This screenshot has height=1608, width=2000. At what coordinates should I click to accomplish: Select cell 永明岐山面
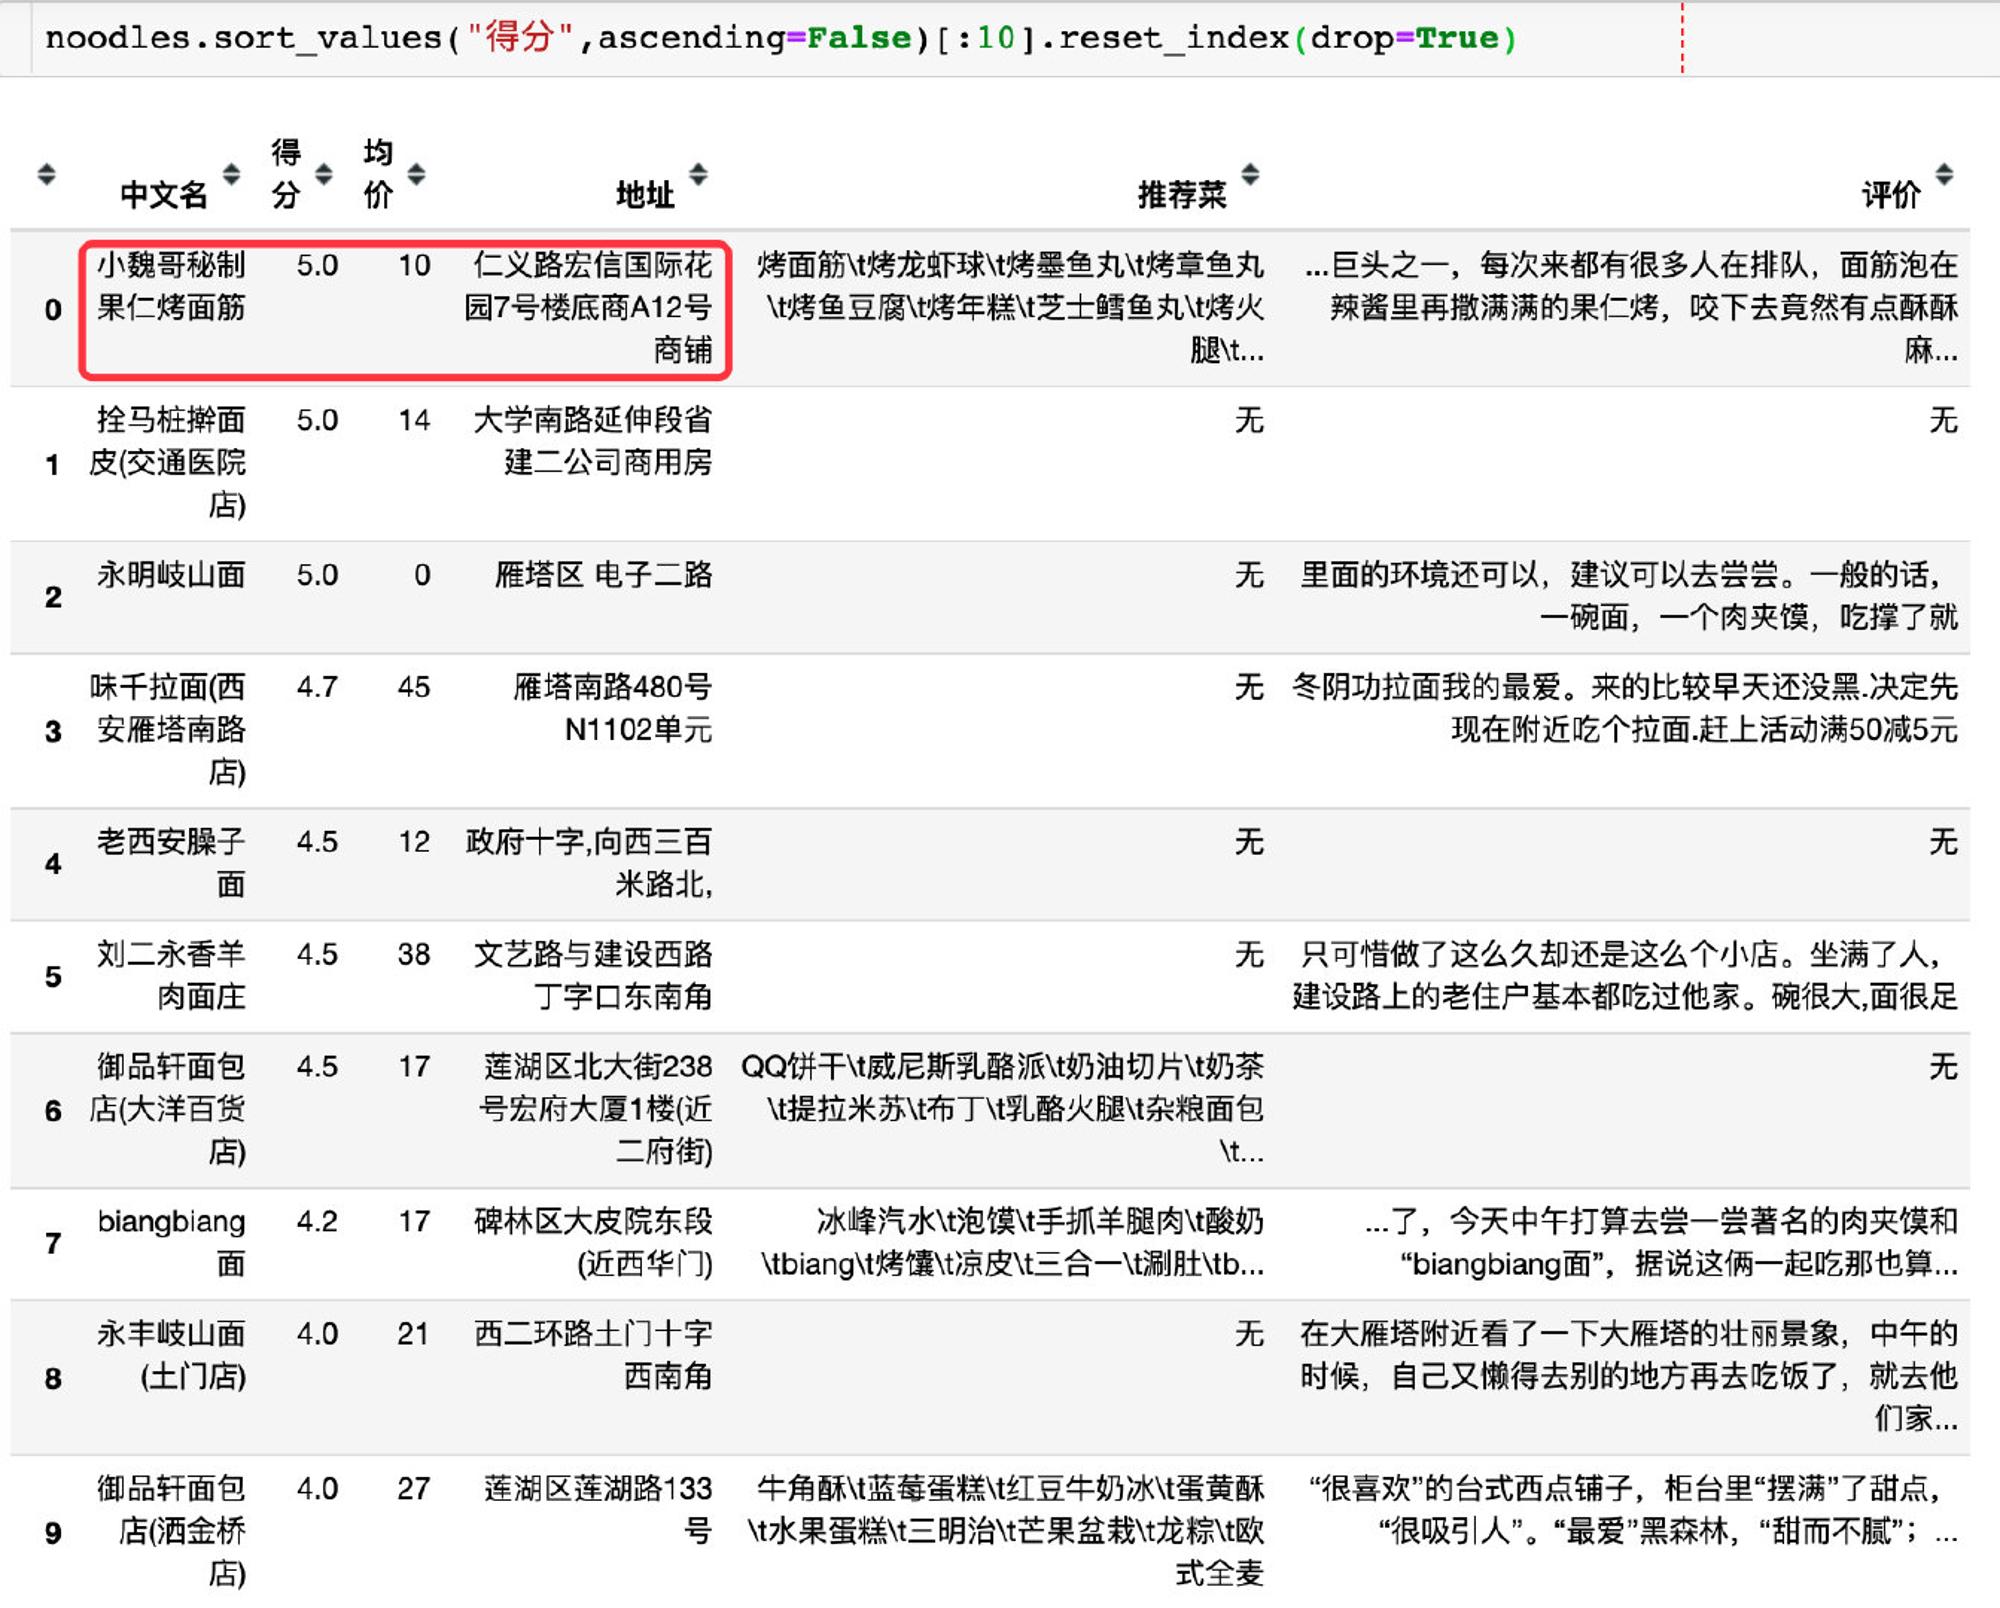tap(171, 574)
